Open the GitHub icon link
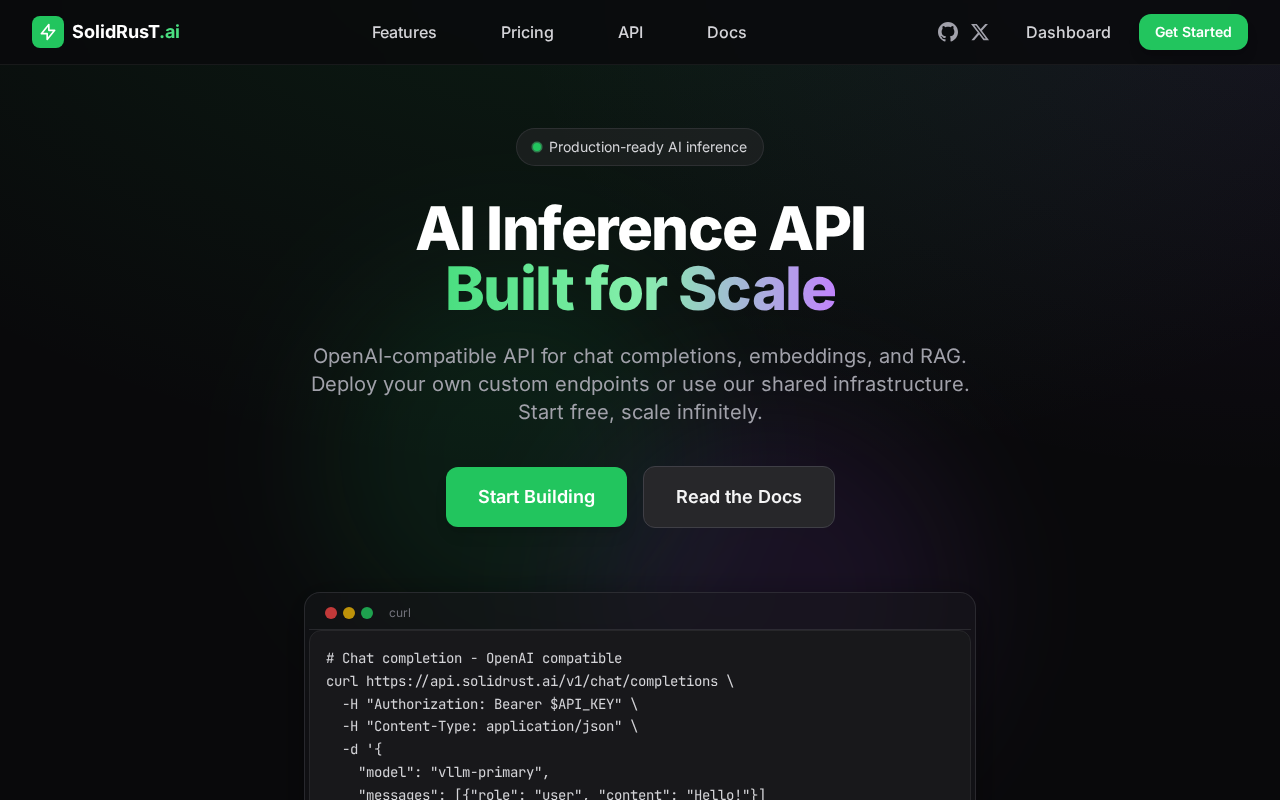Screen dimensions: 1280x800 click(x=948, y=32)
